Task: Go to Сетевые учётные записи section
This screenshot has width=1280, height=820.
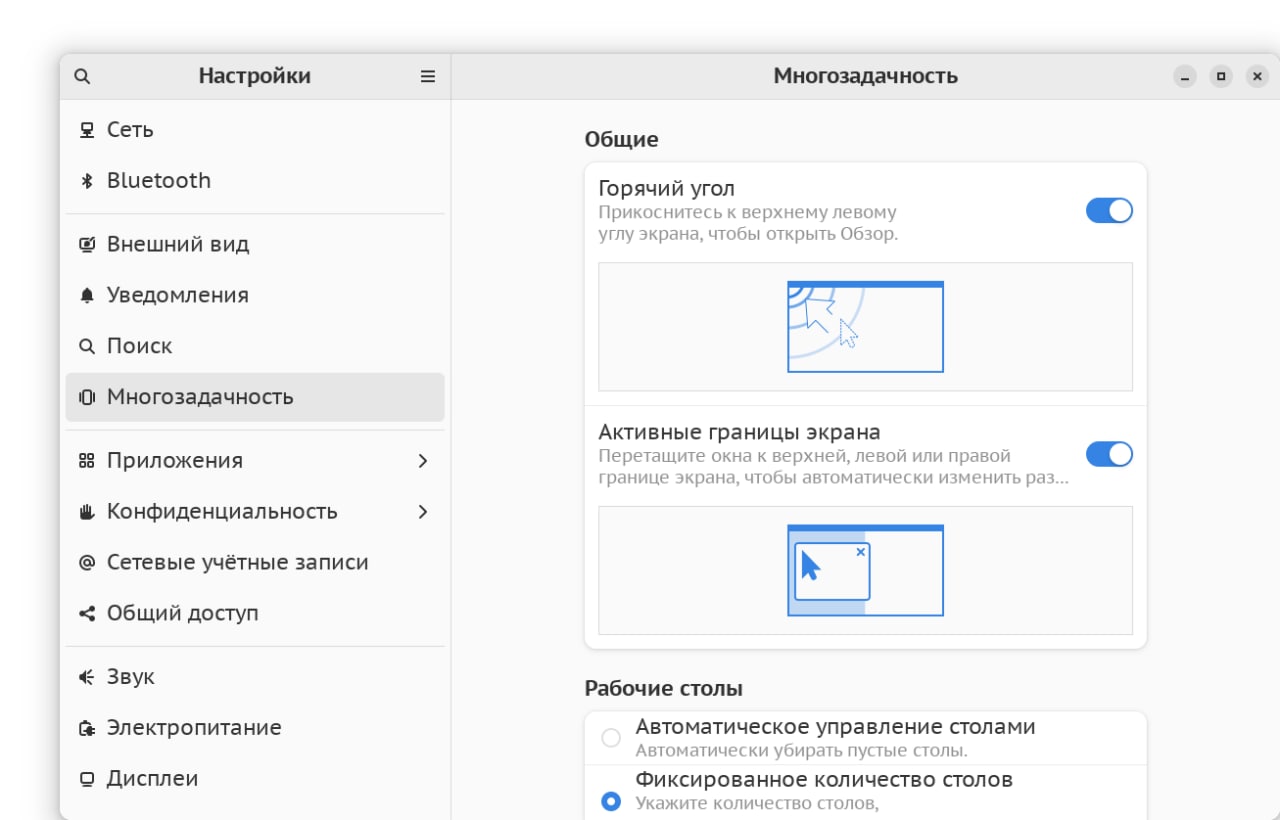Action: (237, 562)
